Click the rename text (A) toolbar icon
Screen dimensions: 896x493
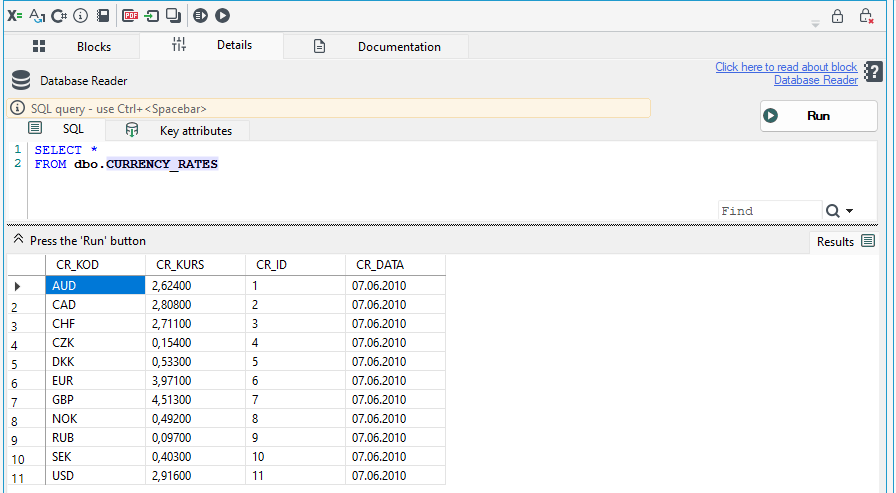37,16
